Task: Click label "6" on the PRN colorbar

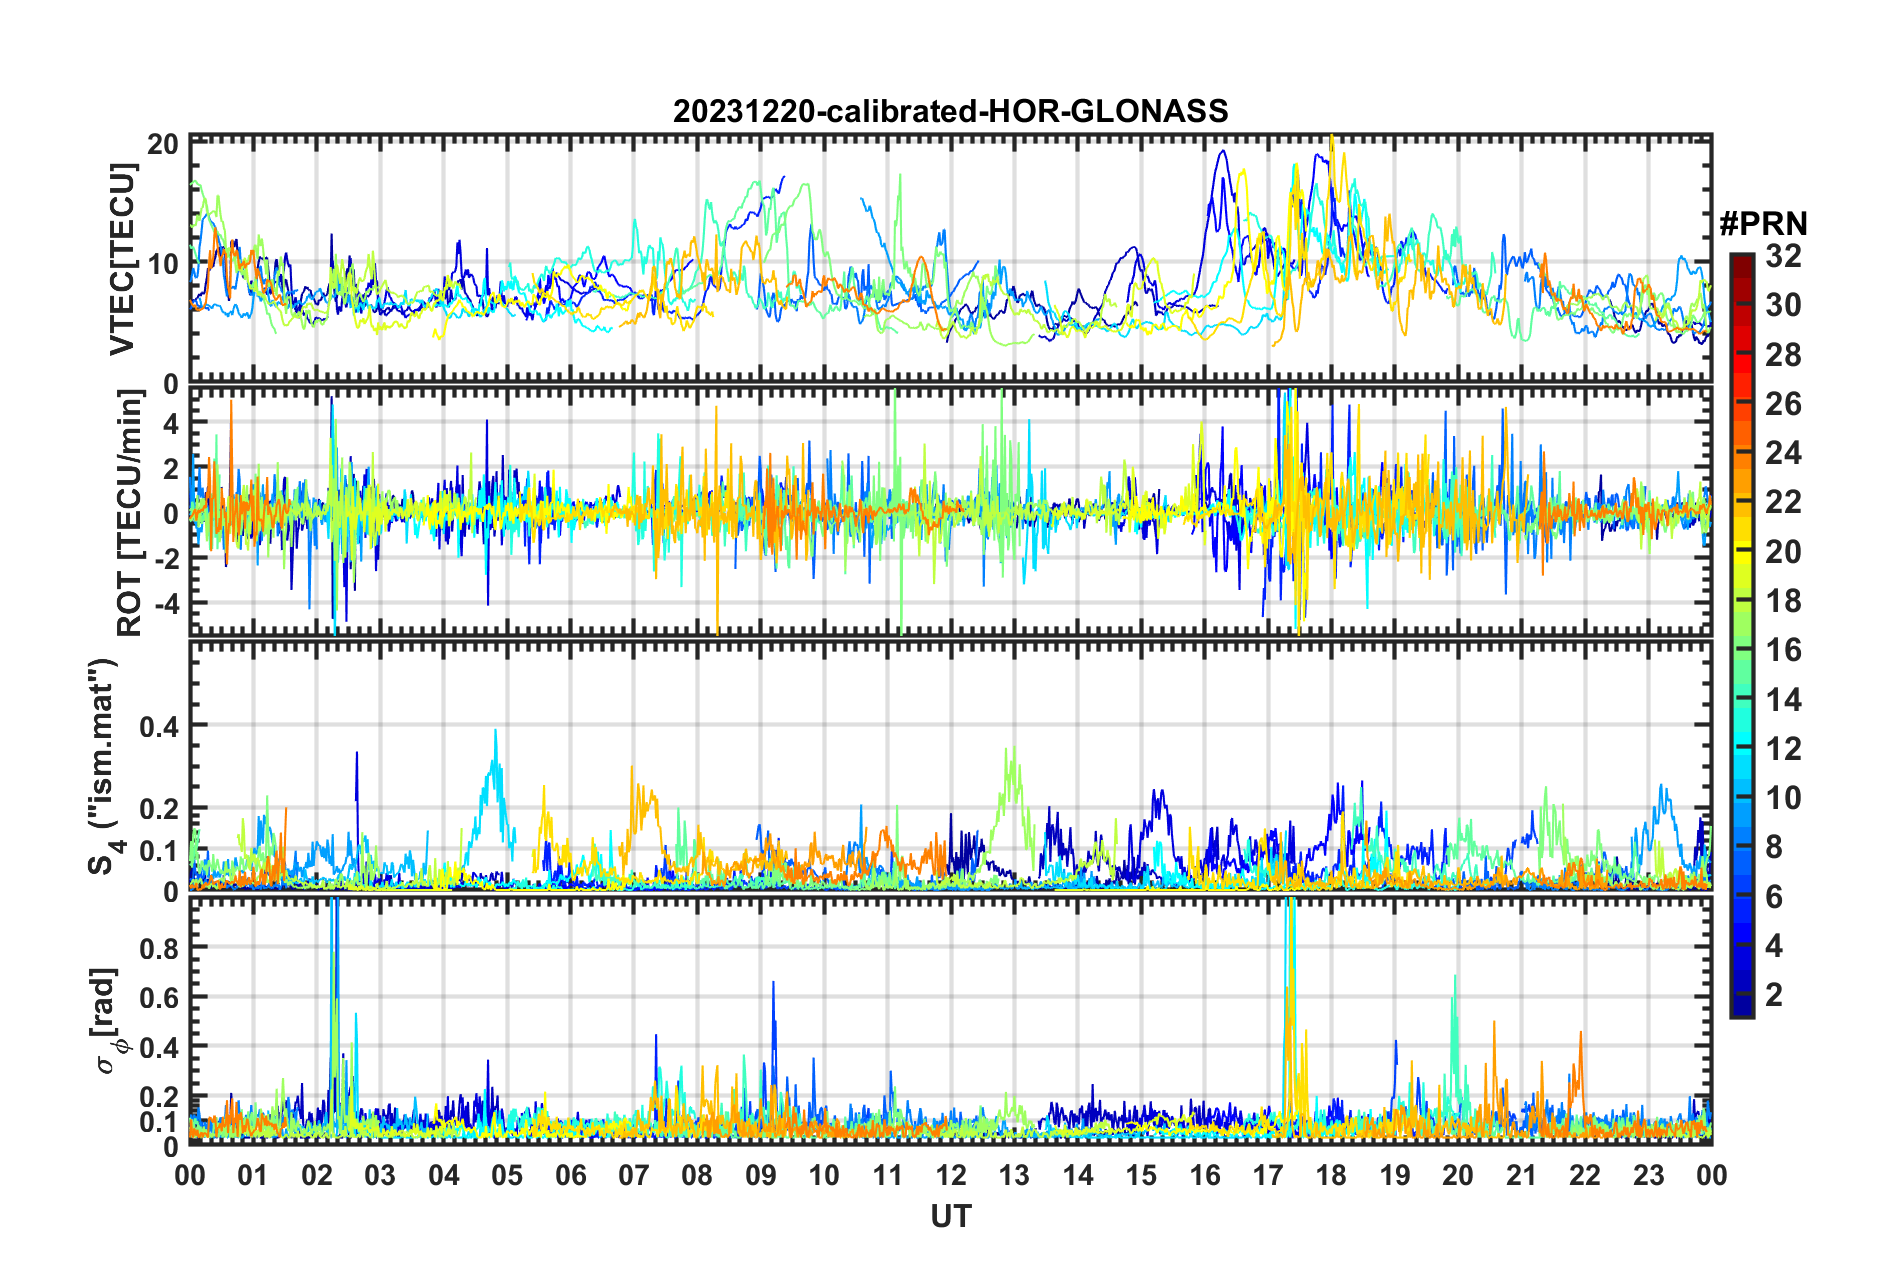Action: coord(1774,897)
